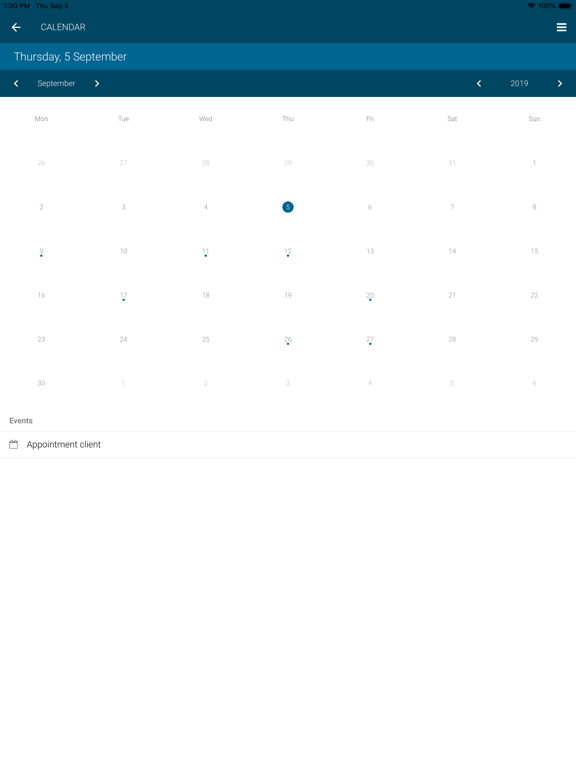Select day 23 Monday

click(x=41, y=339)
